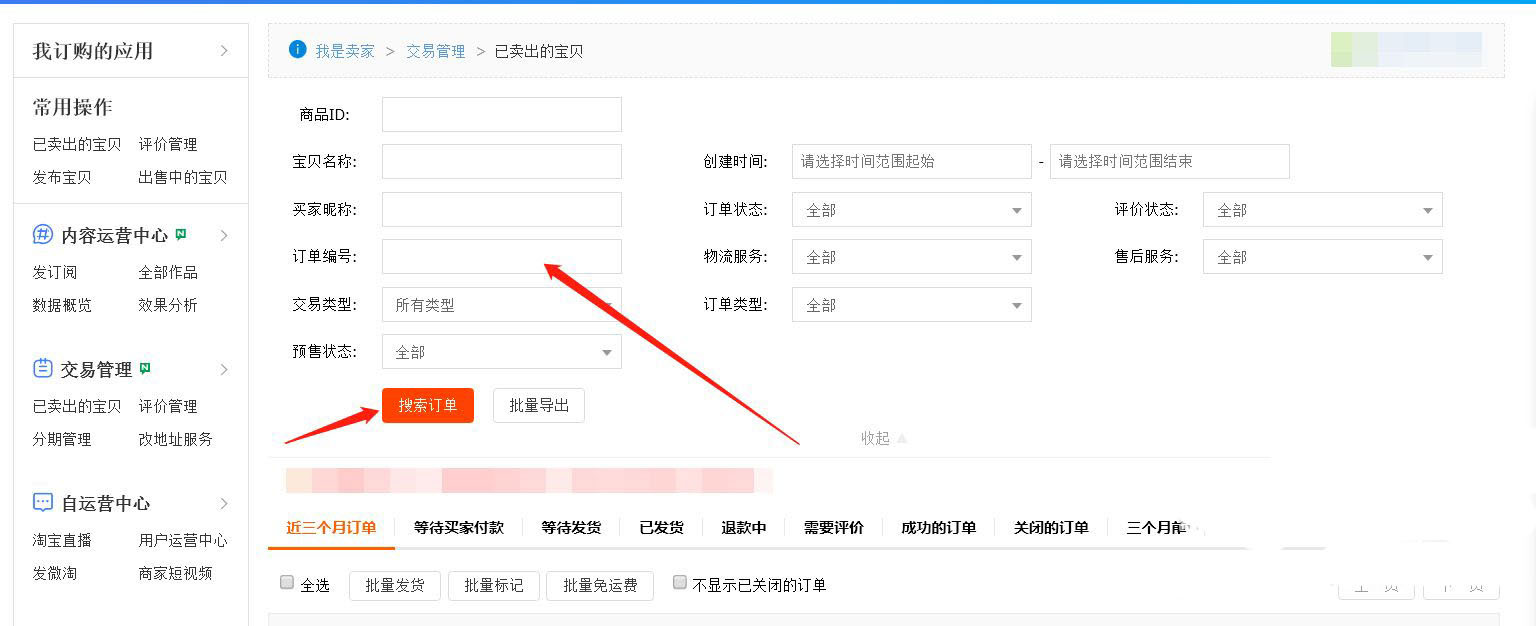Click the 宝贝名称 input field
The image size is (1536, 626).
[x=502, y=161]
